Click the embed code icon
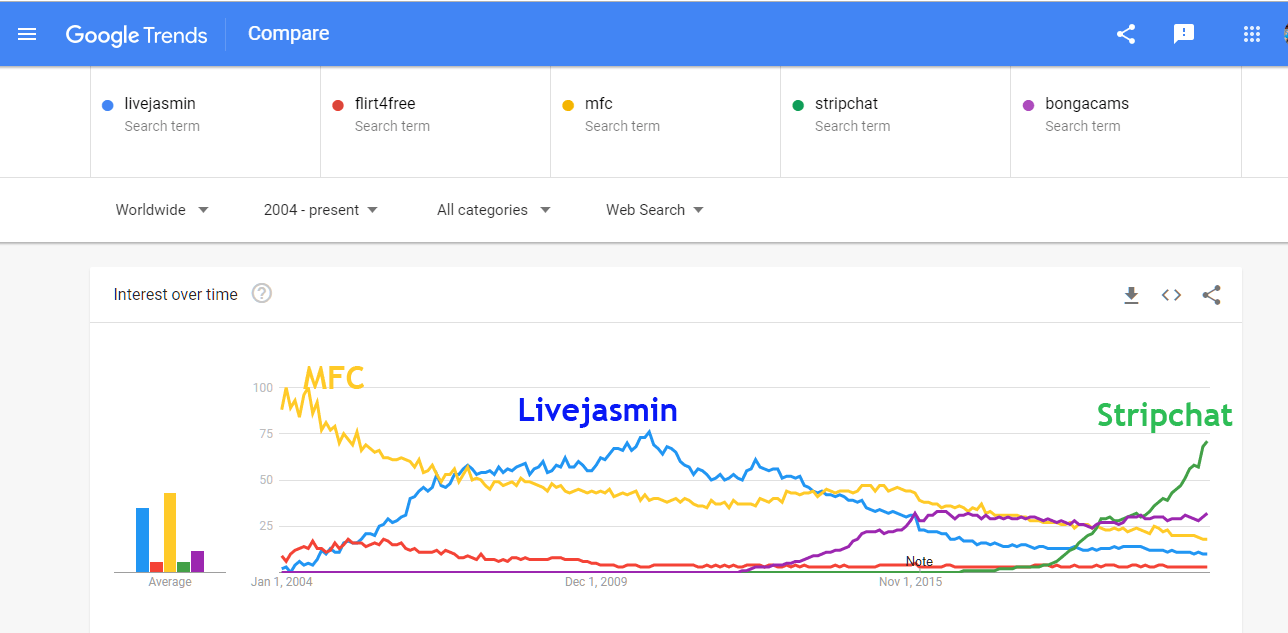Image resolution: width=1288 pixels, height=633 pixels. click(1171, 295)
